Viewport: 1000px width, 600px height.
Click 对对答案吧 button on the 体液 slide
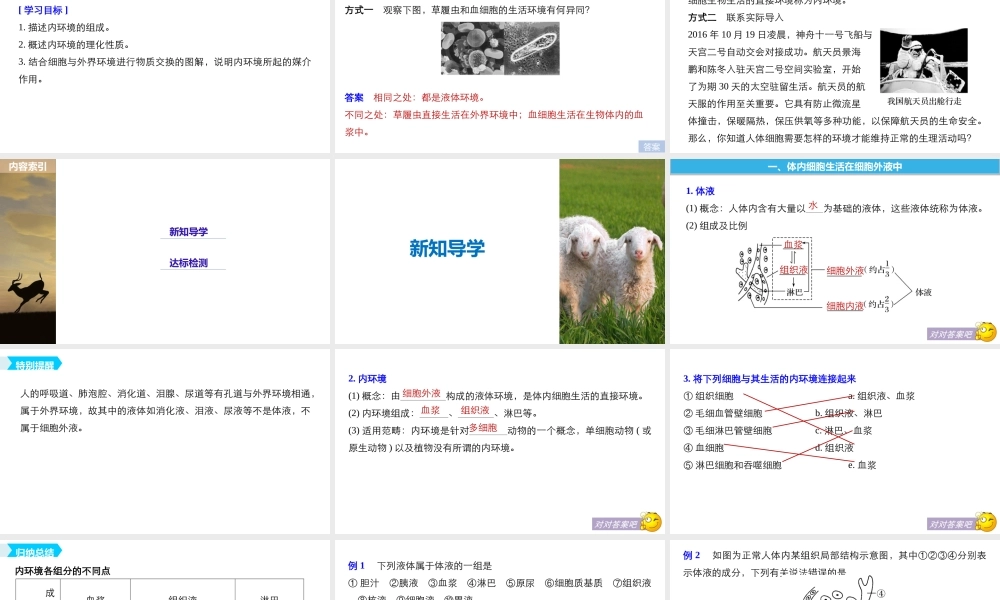pyautogui.click(x=951, y=334)
